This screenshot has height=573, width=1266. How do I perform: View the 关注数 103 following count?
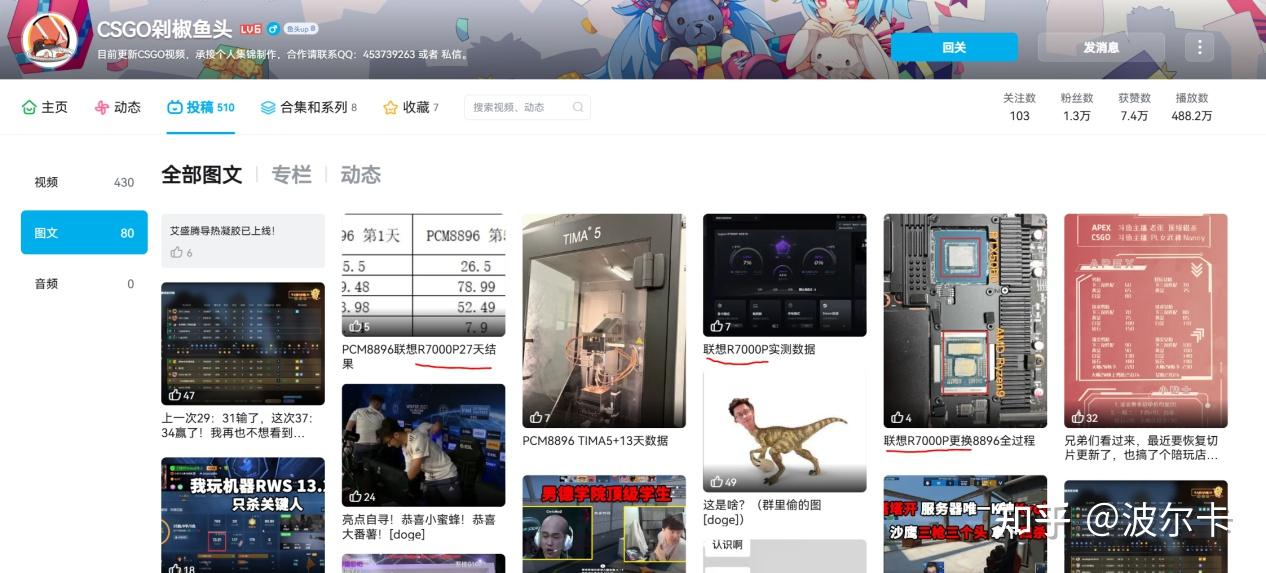1019,107
